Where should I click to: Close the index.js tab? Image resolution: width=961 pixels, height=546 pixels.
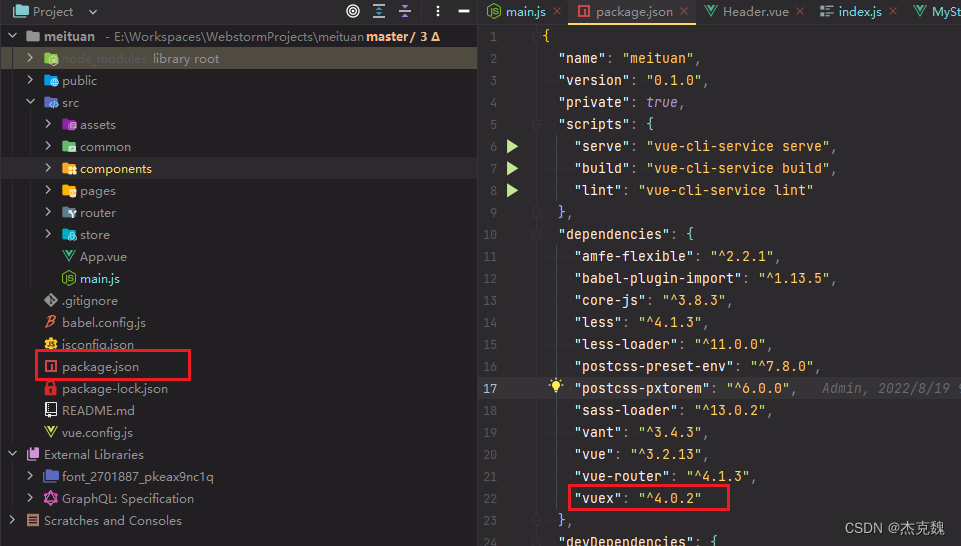click(x=893, y=12)
